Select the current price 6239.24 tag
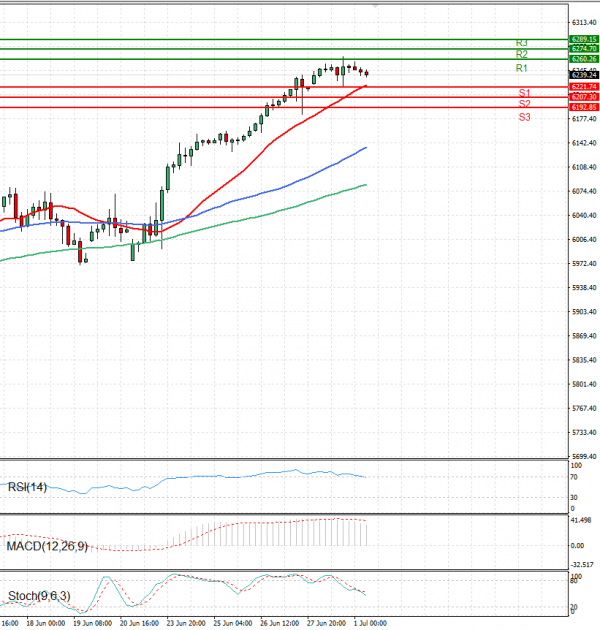The image size is (600, 630). (x=584, y=75)
